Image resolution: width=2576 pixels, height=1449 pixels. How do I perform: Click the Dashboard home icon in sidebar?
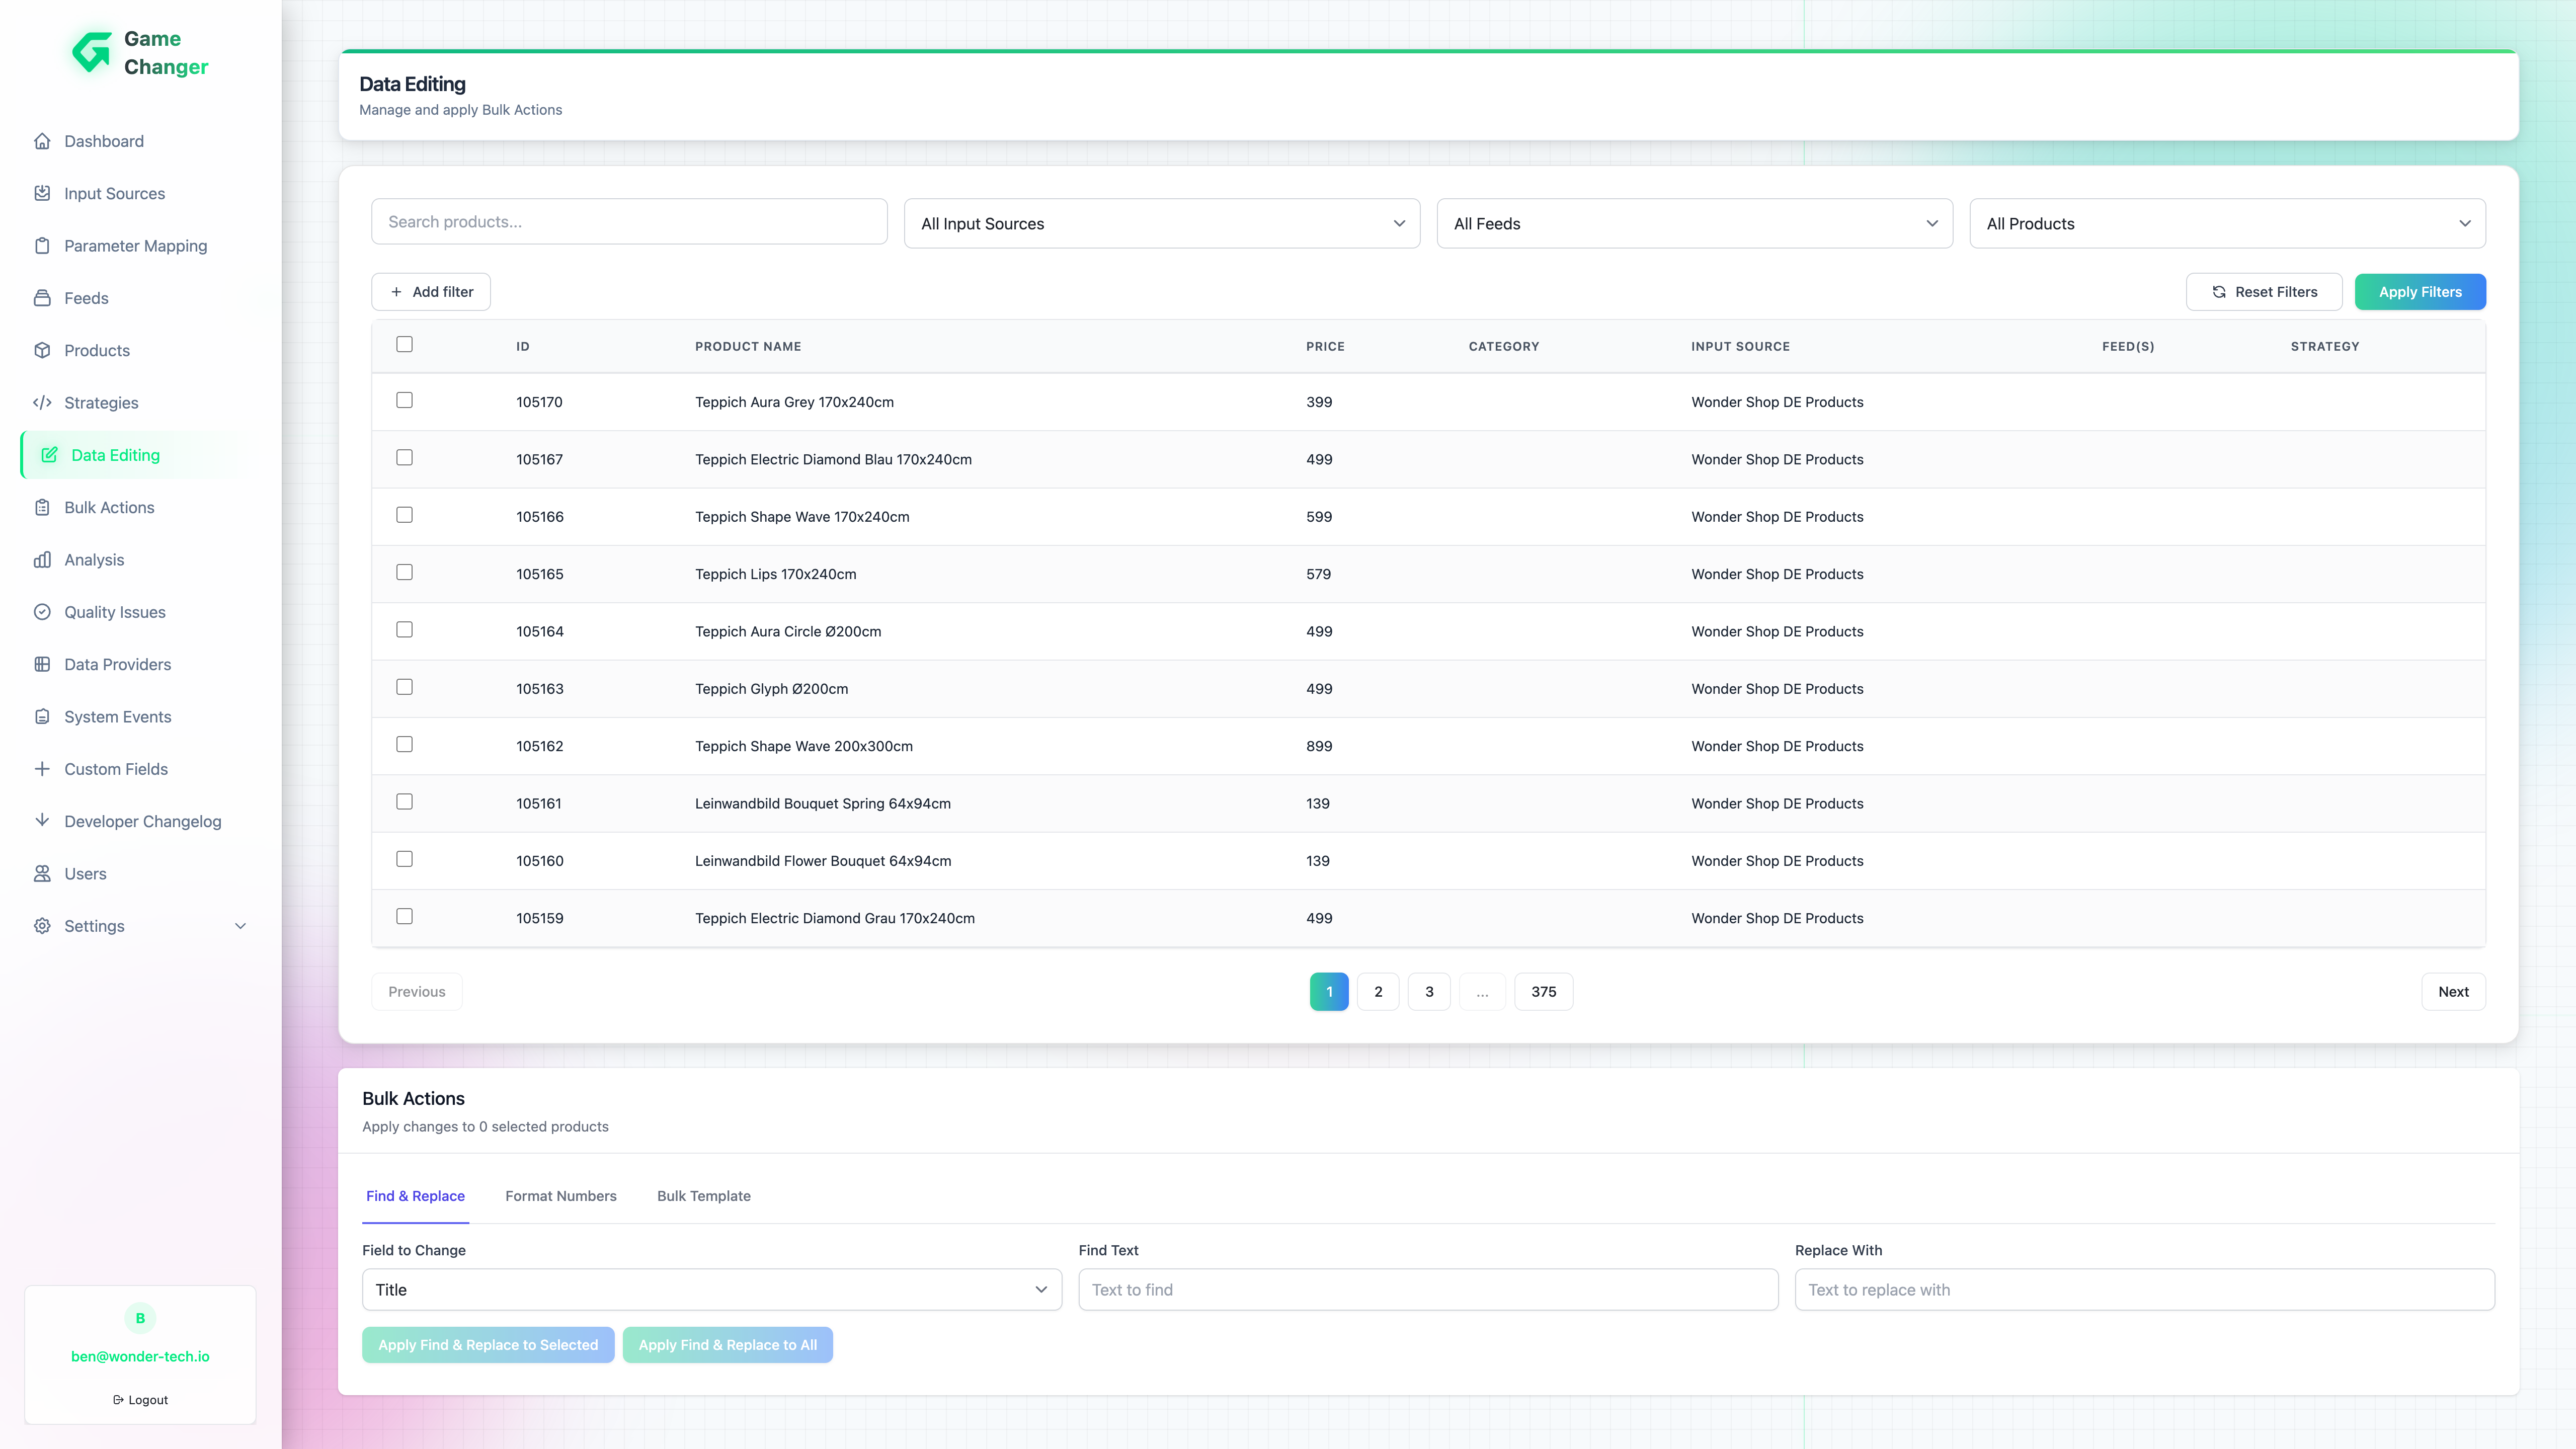click(42, 141)
